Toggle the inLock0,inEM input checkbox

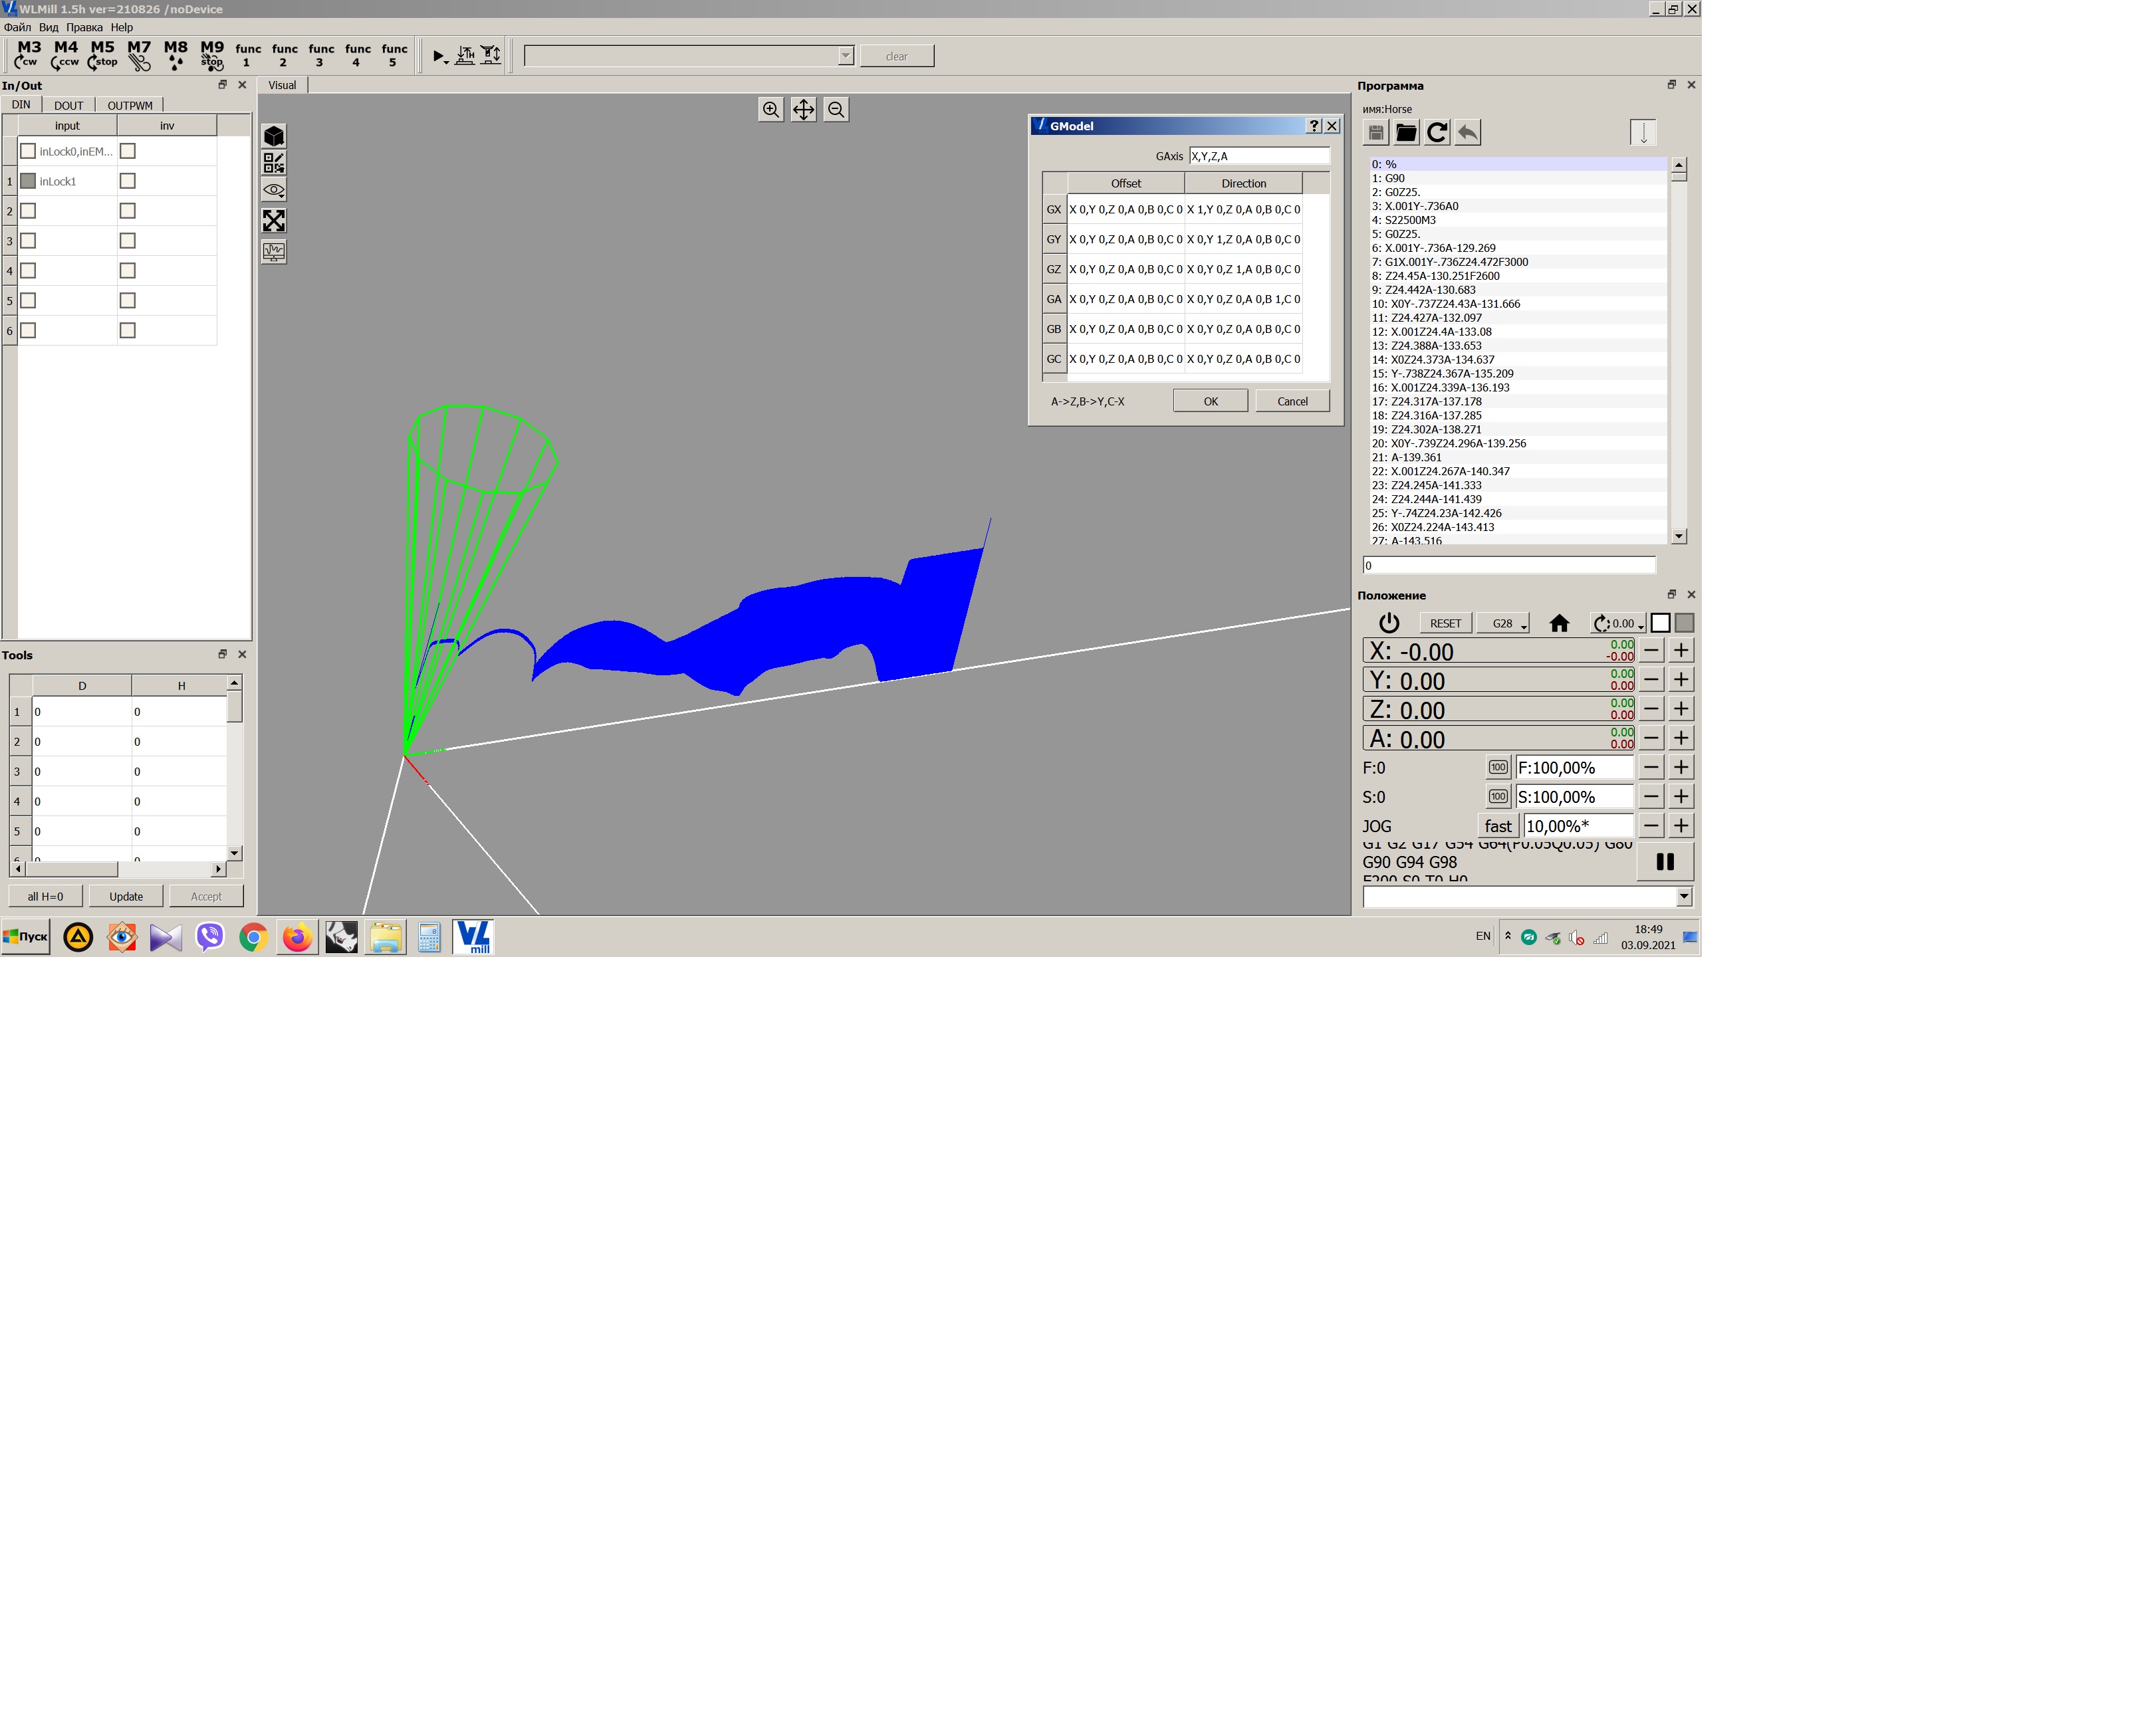click(x=28, y=151)
